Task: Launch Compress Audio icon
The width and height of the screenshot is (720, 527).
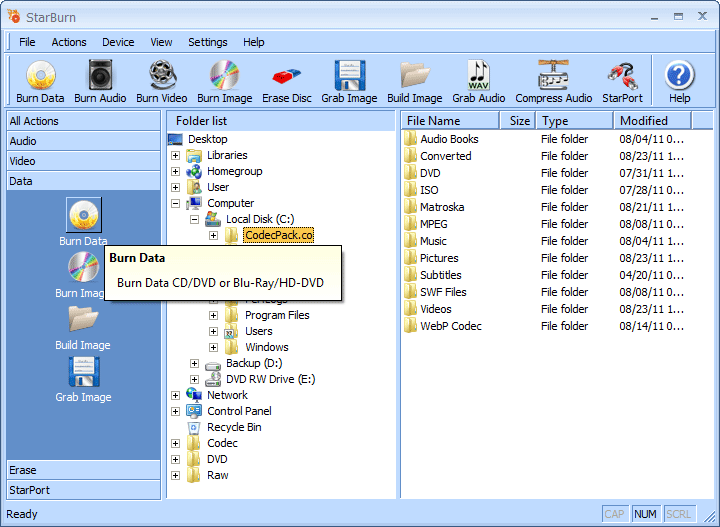Action: (553, 75)
